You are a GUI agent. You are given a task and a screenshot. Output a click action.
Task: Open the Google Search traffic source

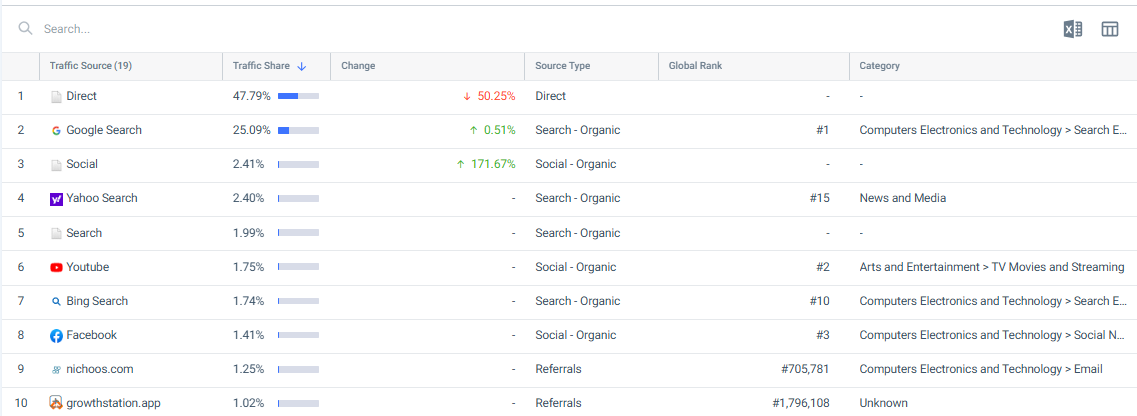point(104,130)
